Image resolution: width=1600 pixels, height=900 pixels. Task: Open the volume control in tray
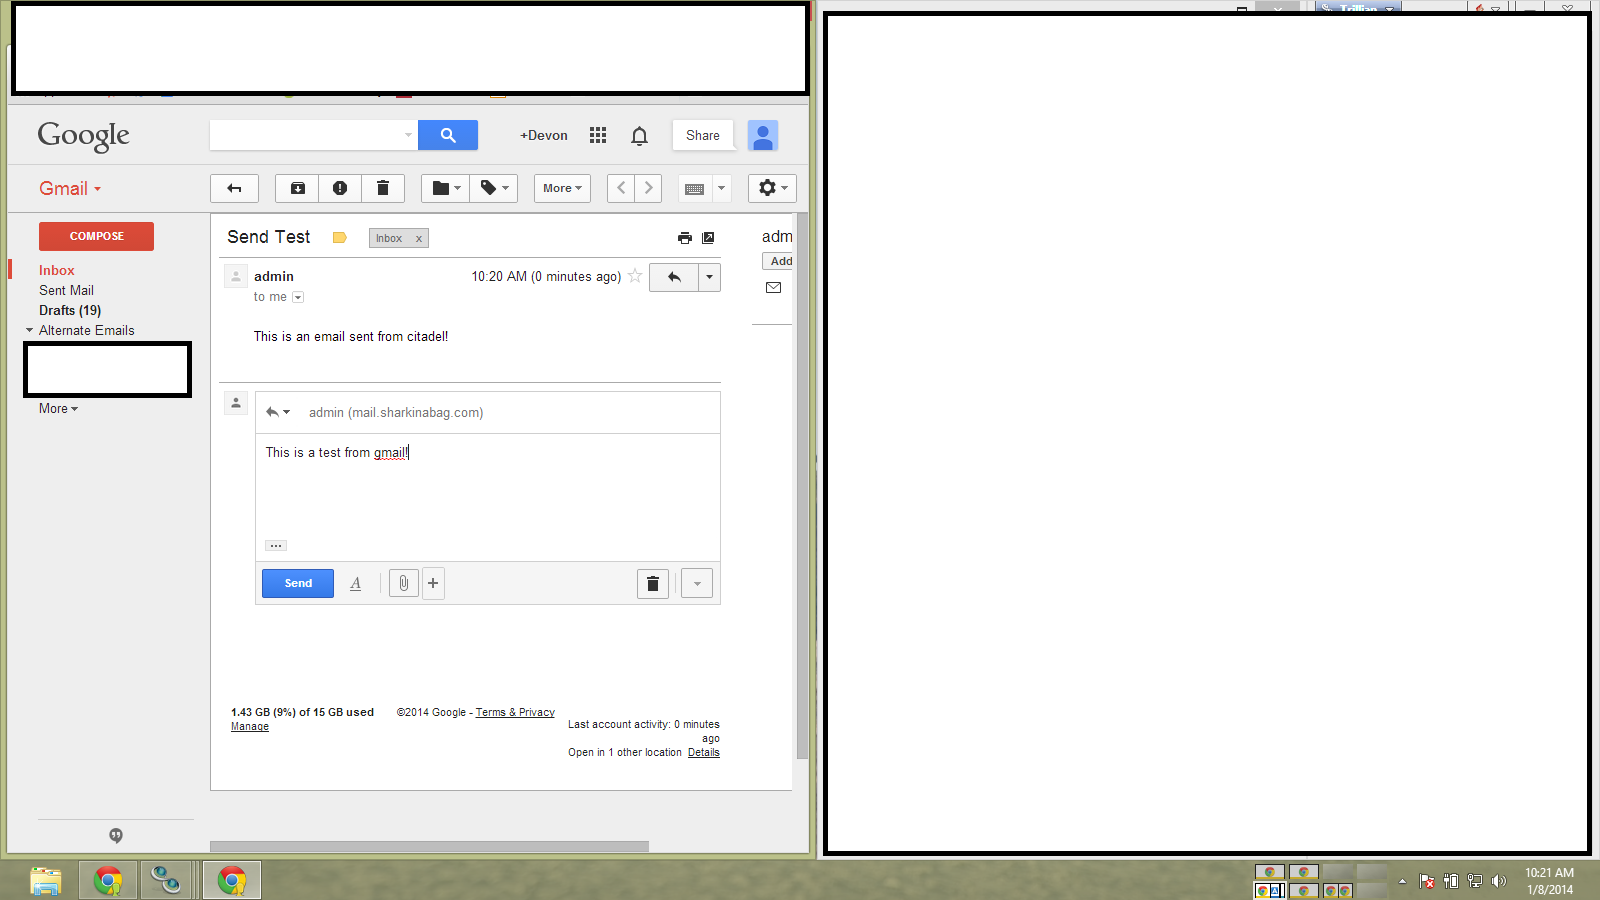(1498, 881)
